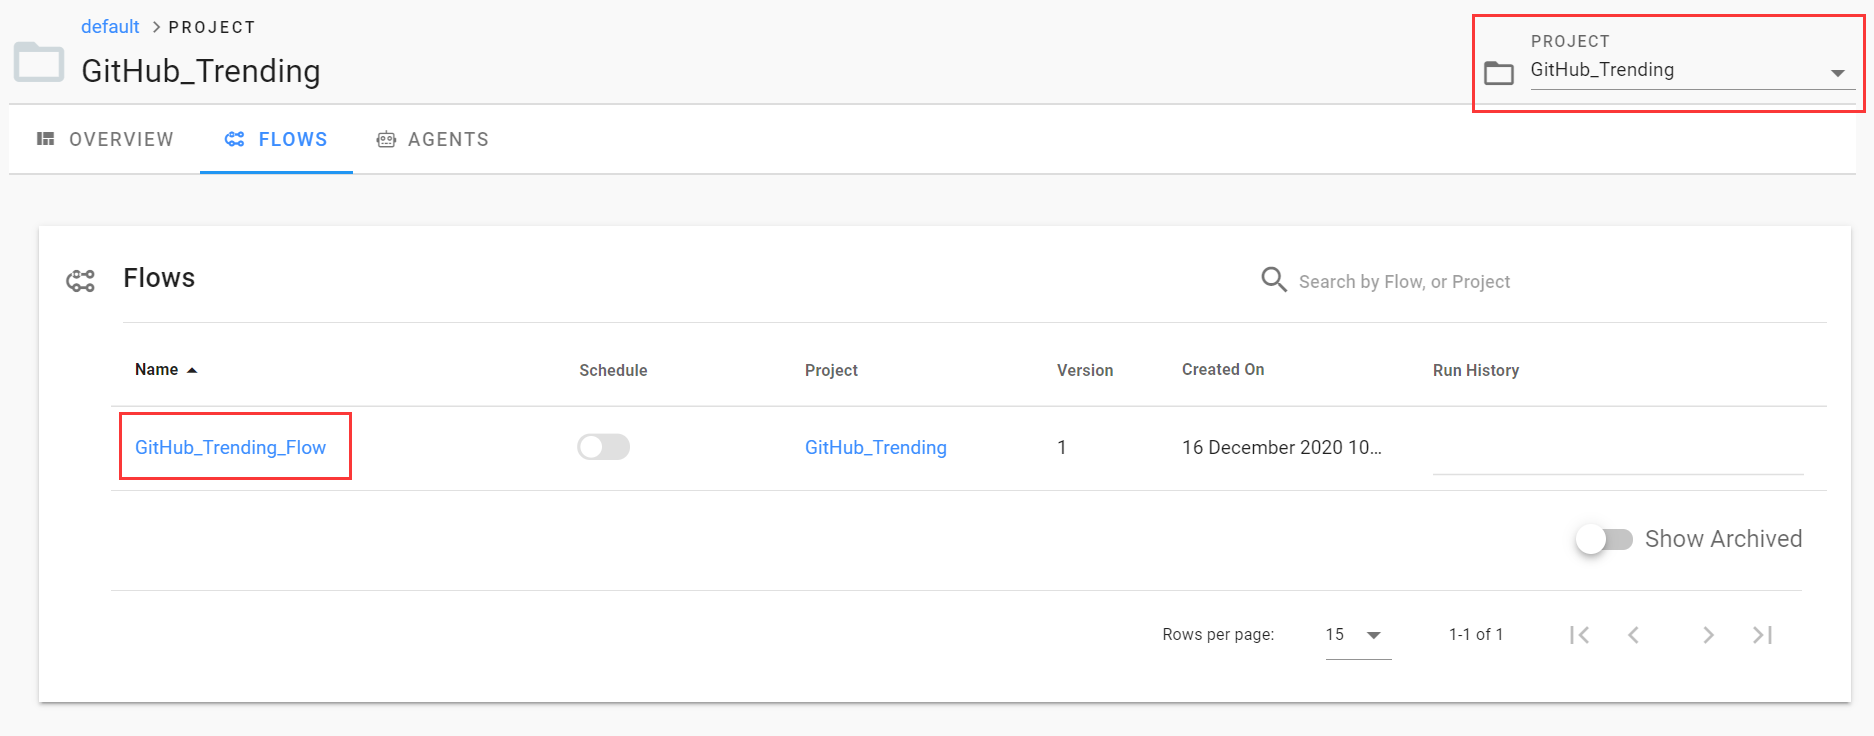Click the Run History column header

point(1476,370)
